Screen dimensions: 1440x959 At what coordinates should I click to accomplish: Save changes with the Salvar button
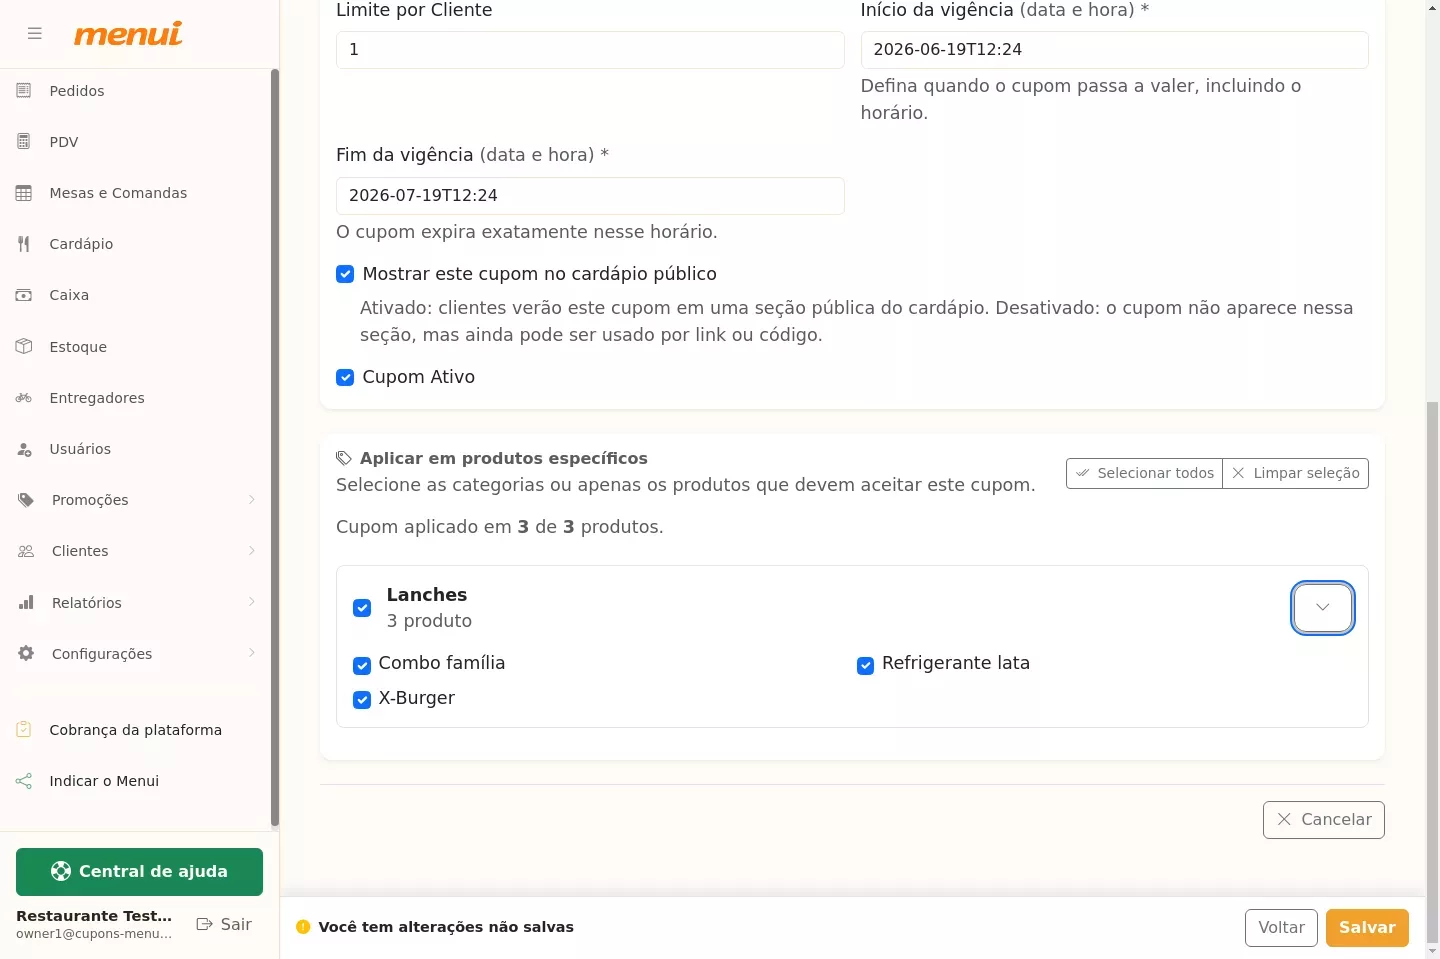click(1367, 928)
